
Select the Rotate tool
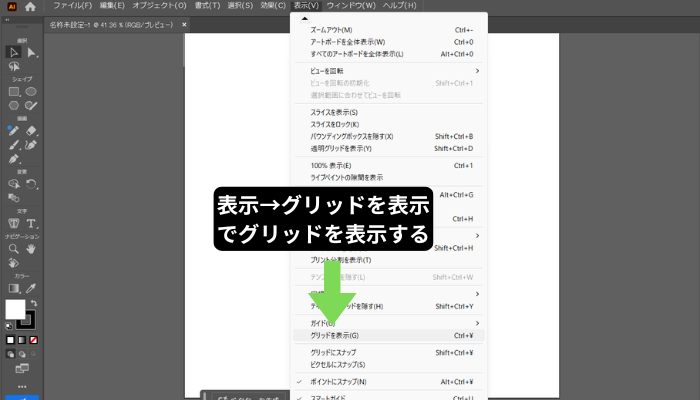pos(31,184)
